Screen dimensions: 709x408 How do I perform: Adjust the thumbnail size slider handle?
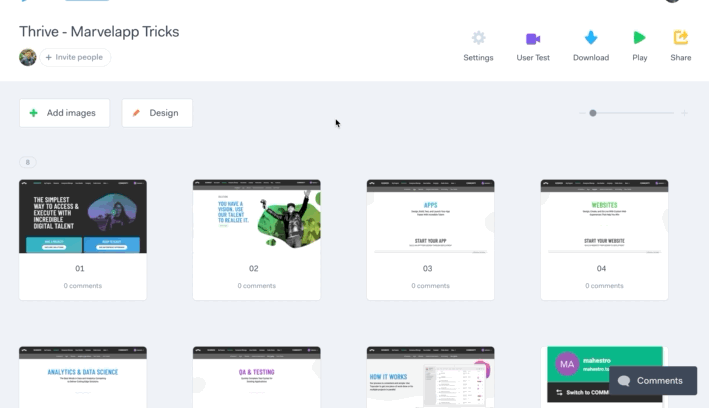(593, 113)
